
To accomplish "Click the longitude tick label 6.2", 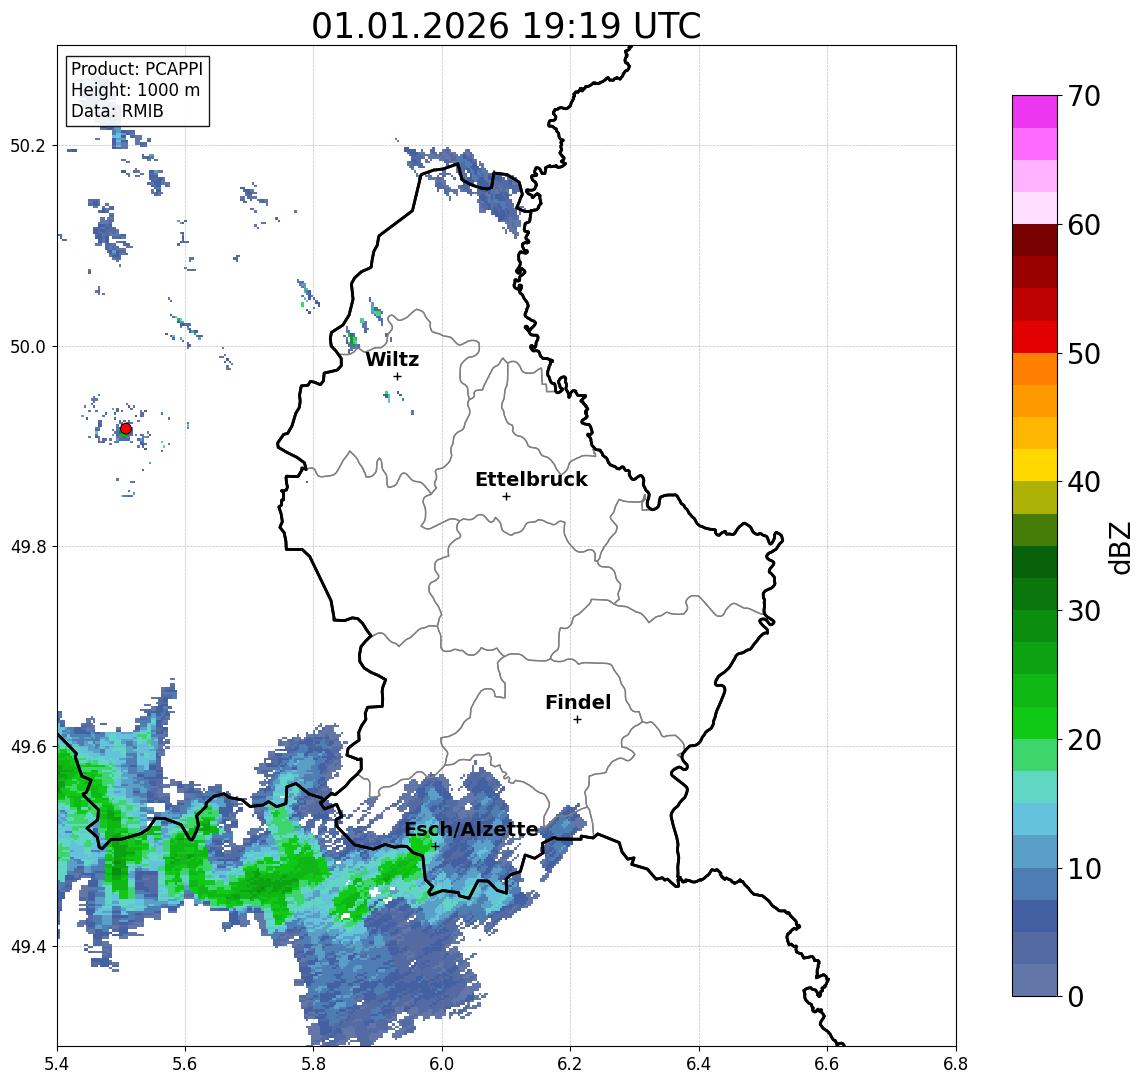I will 571,1064.
